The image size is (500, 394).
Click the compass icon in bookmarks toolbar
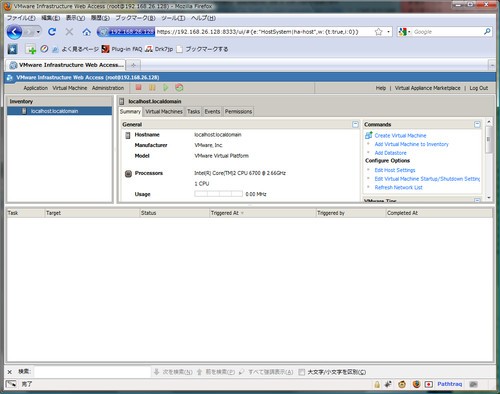pos(44,49)
